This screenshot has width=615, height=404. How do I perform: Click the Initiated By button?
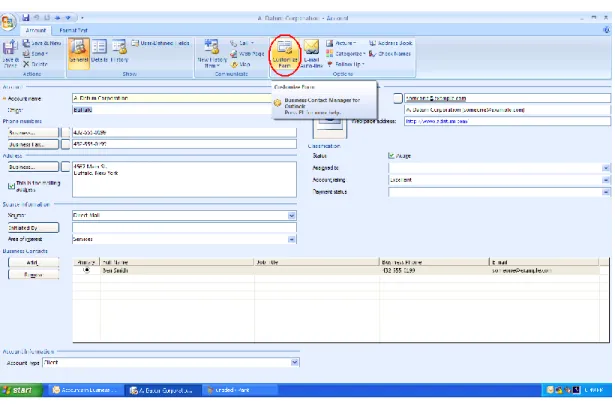tap(33, 227)
